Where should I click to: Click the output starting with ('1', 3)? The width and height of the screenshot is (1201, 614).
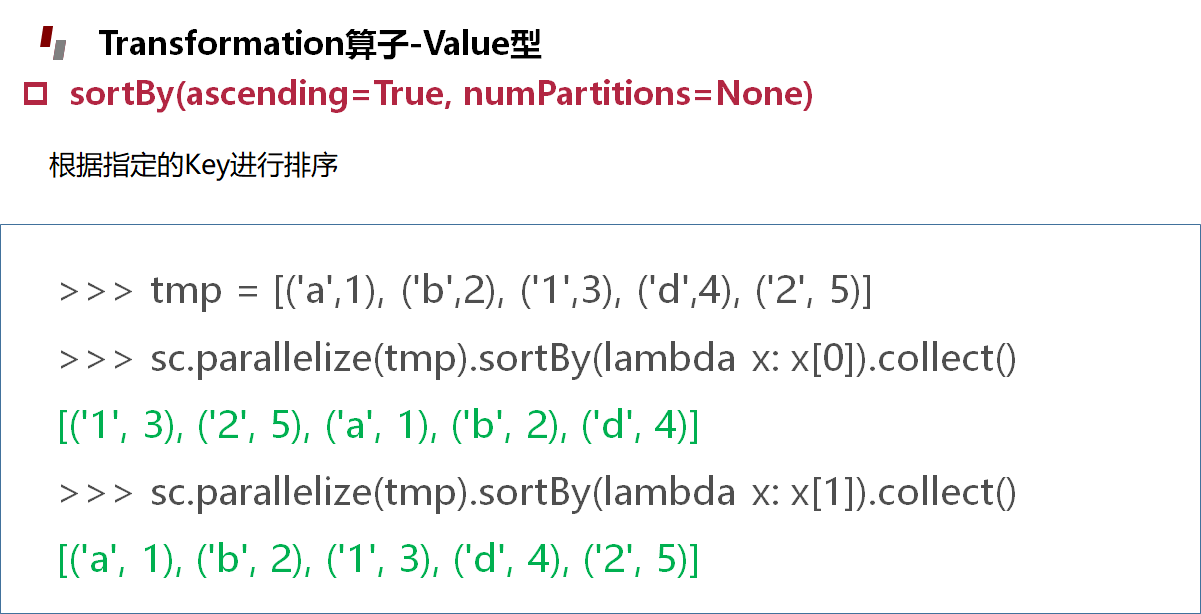[379, 427]
